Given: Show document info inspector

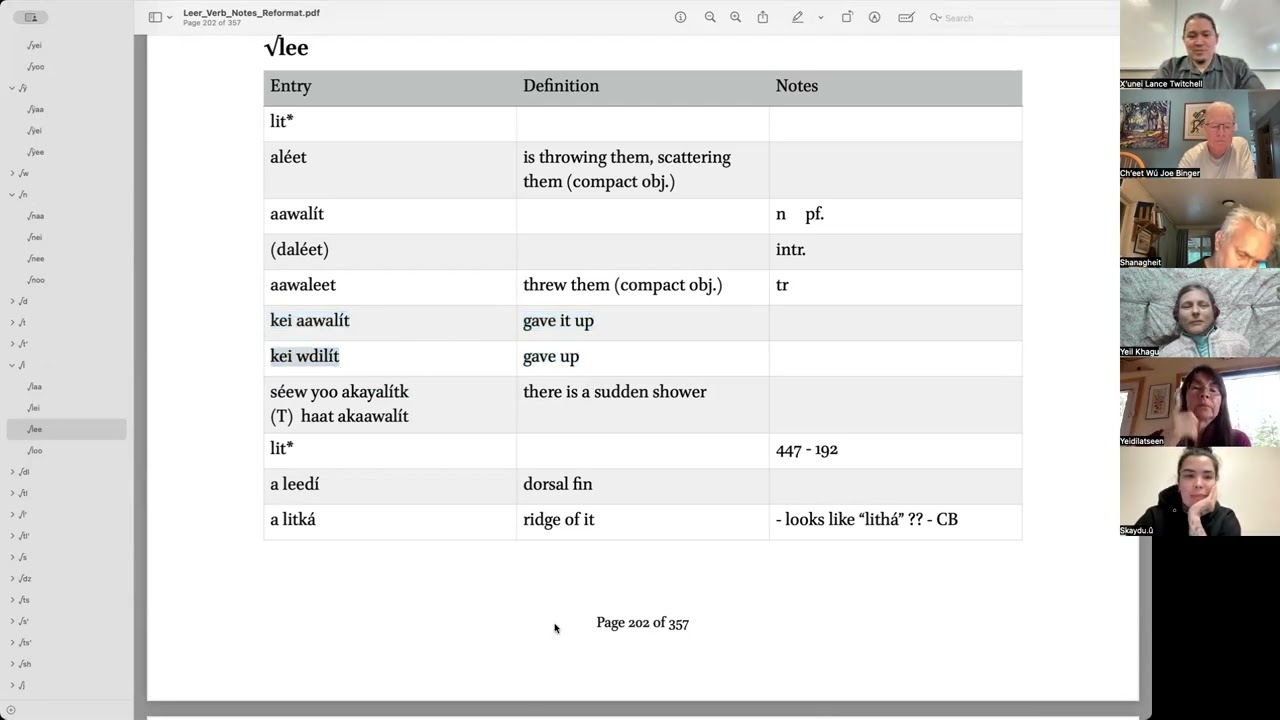Looking at the screenshot, I should tap(680, 17).
